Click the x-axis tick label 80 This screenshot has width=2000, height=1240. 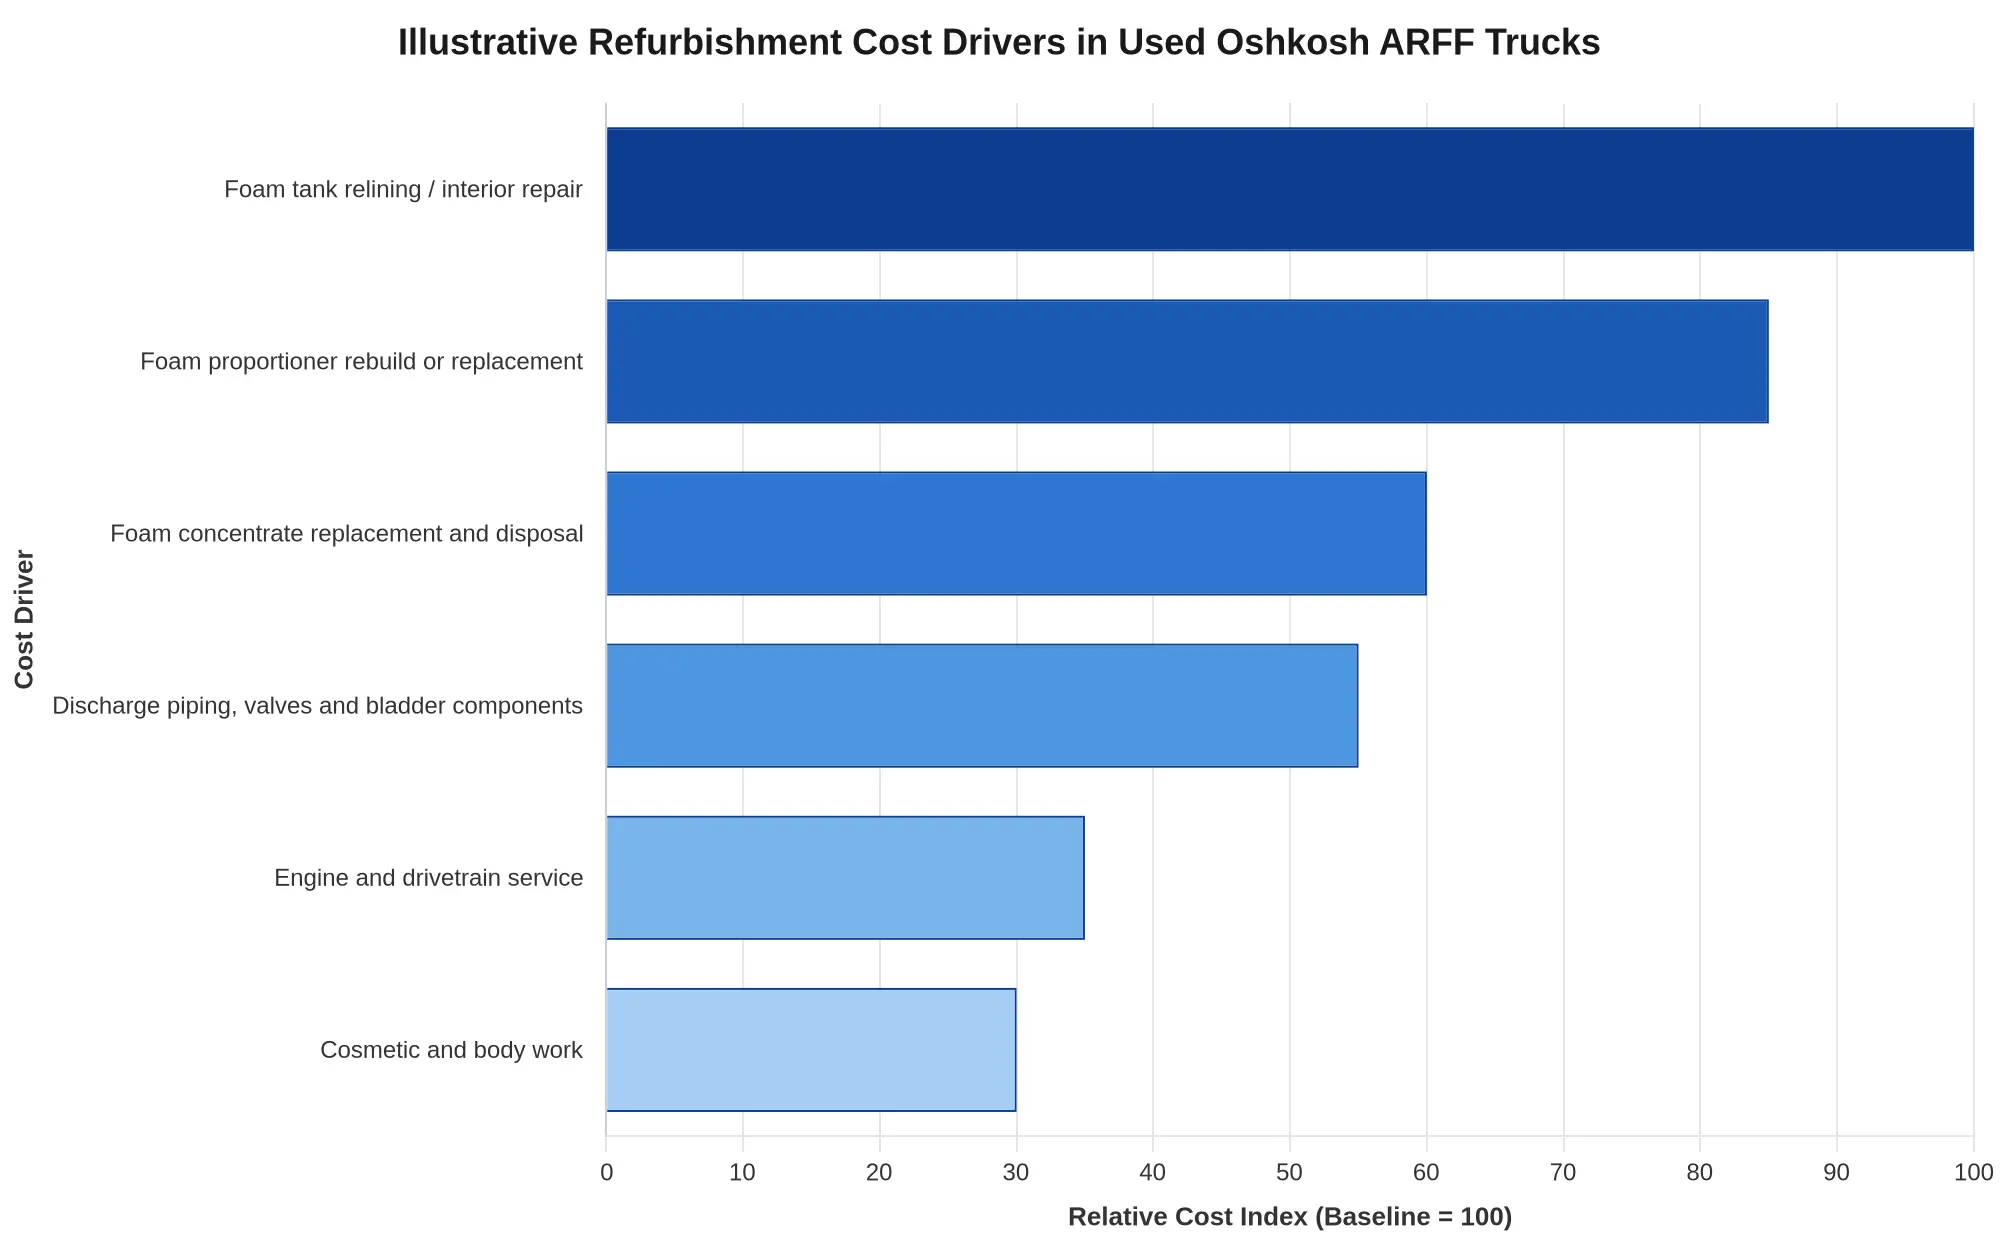pyautogui.click(x=1700, y=1173)
